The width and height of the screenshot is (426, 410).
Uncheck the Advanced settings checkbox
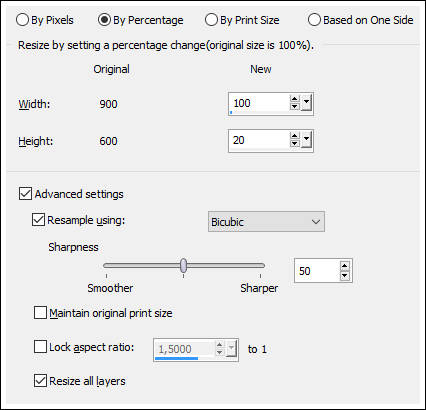(x=25, y=194)
